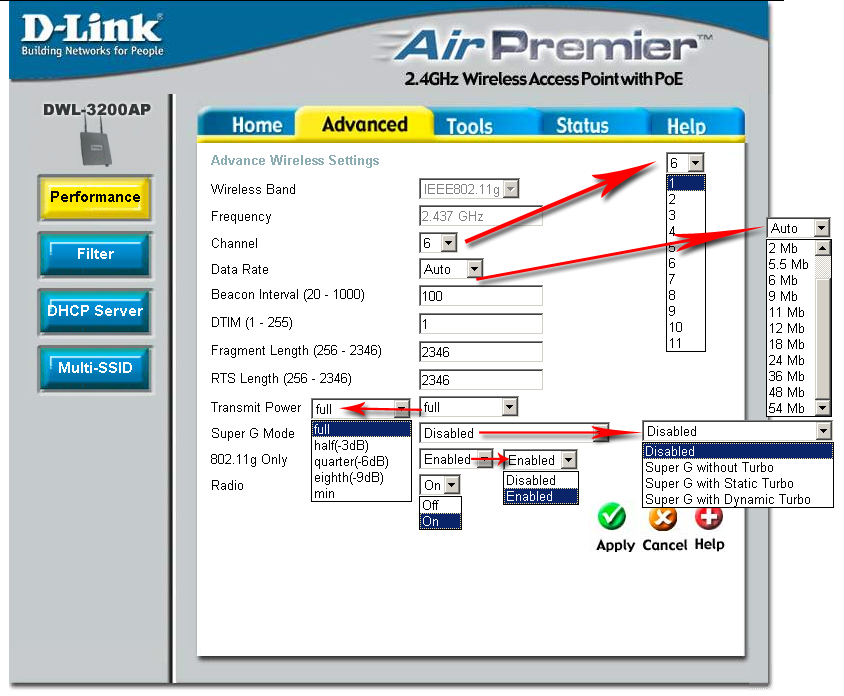844x696 pixels.
Task: Click the red Help plus icon
Action: 708,517
